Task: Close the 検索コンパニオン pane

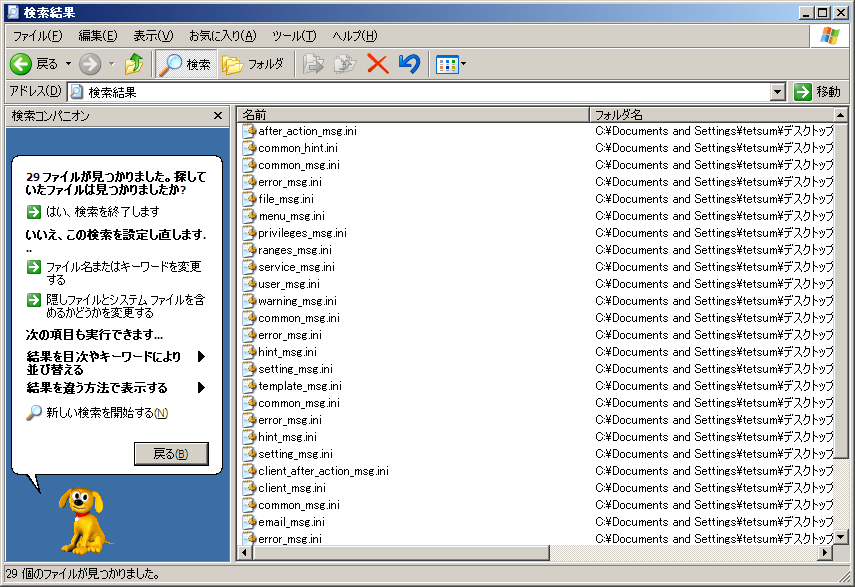Action: pyautogui.click(x=218, y=116)
